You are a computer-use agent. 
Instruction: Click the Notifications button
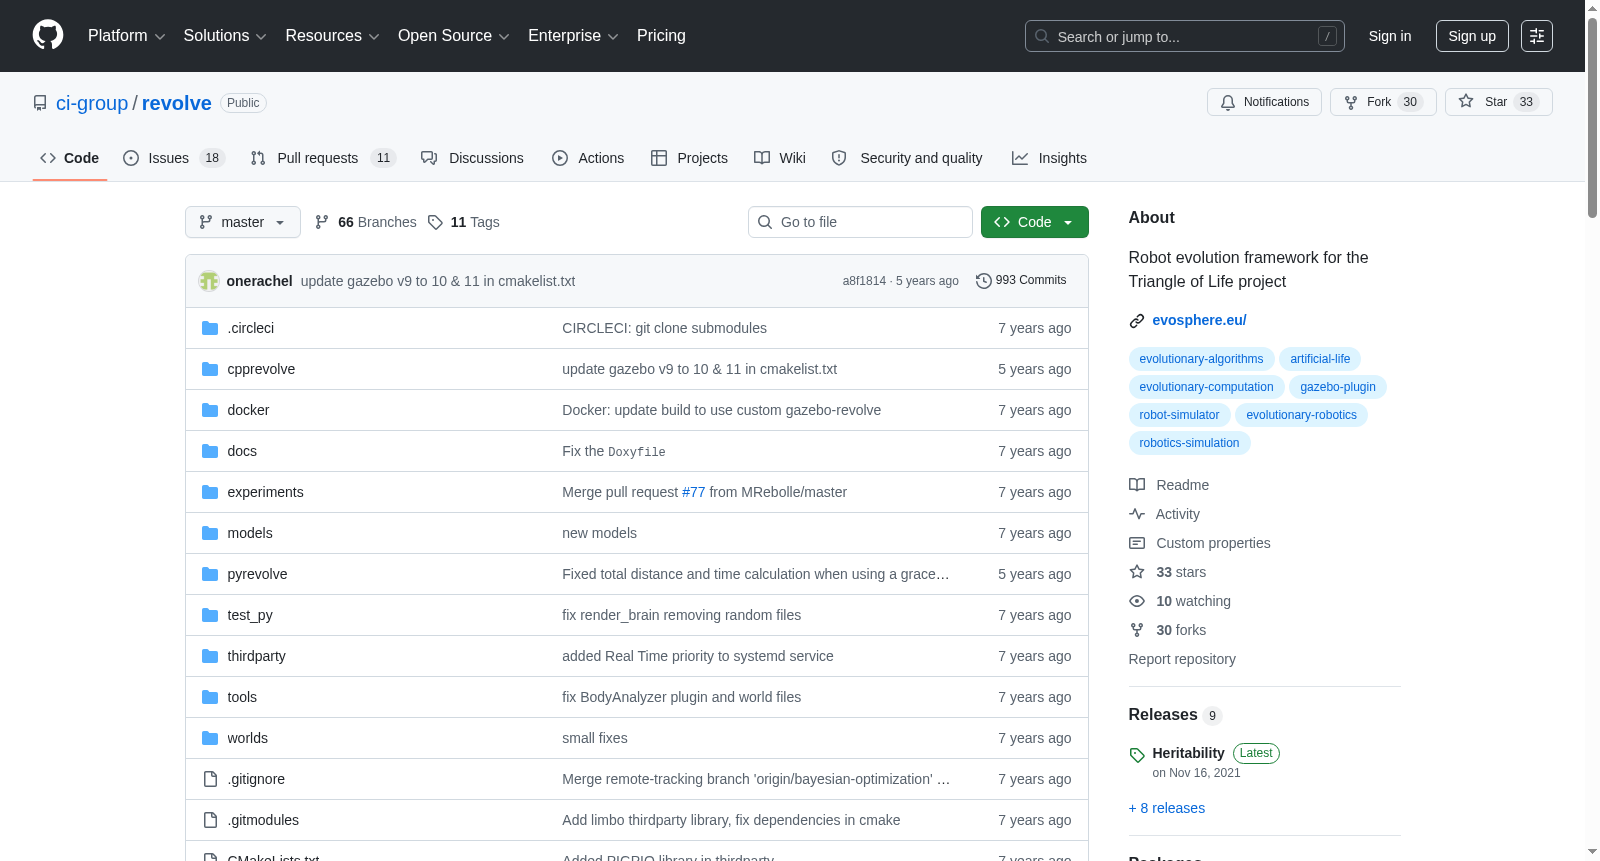(x=1265, y=102)
